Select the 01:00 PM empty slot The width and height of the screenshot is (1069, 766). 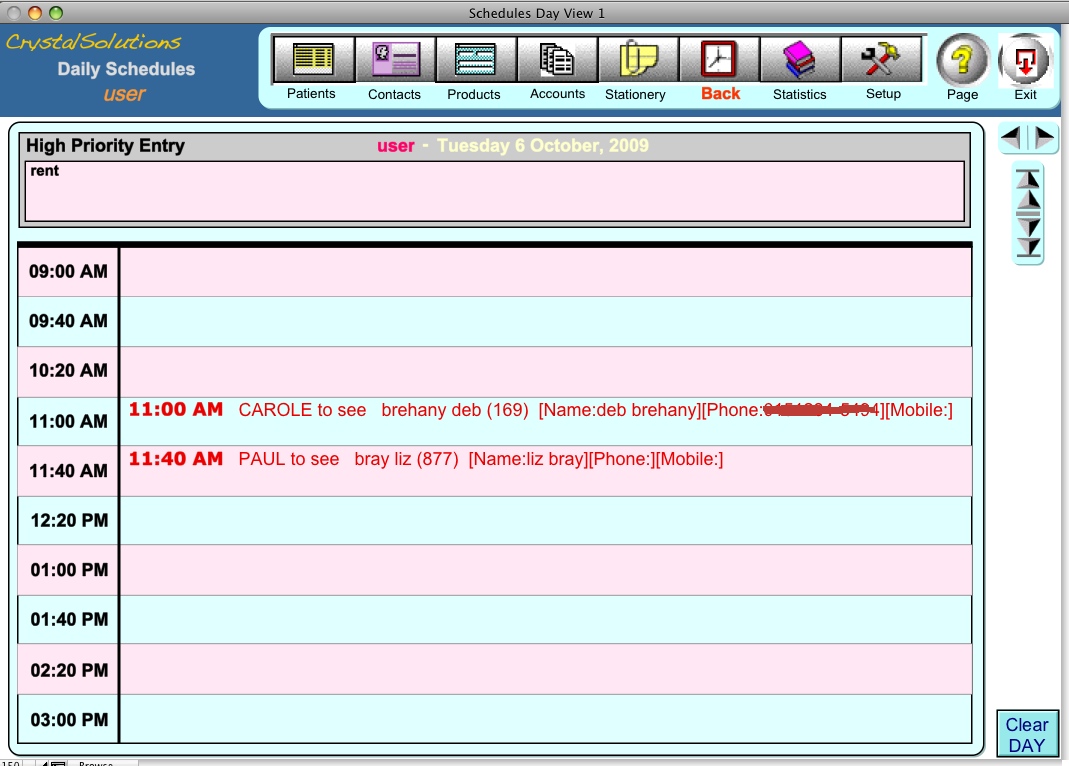point(545,570)
